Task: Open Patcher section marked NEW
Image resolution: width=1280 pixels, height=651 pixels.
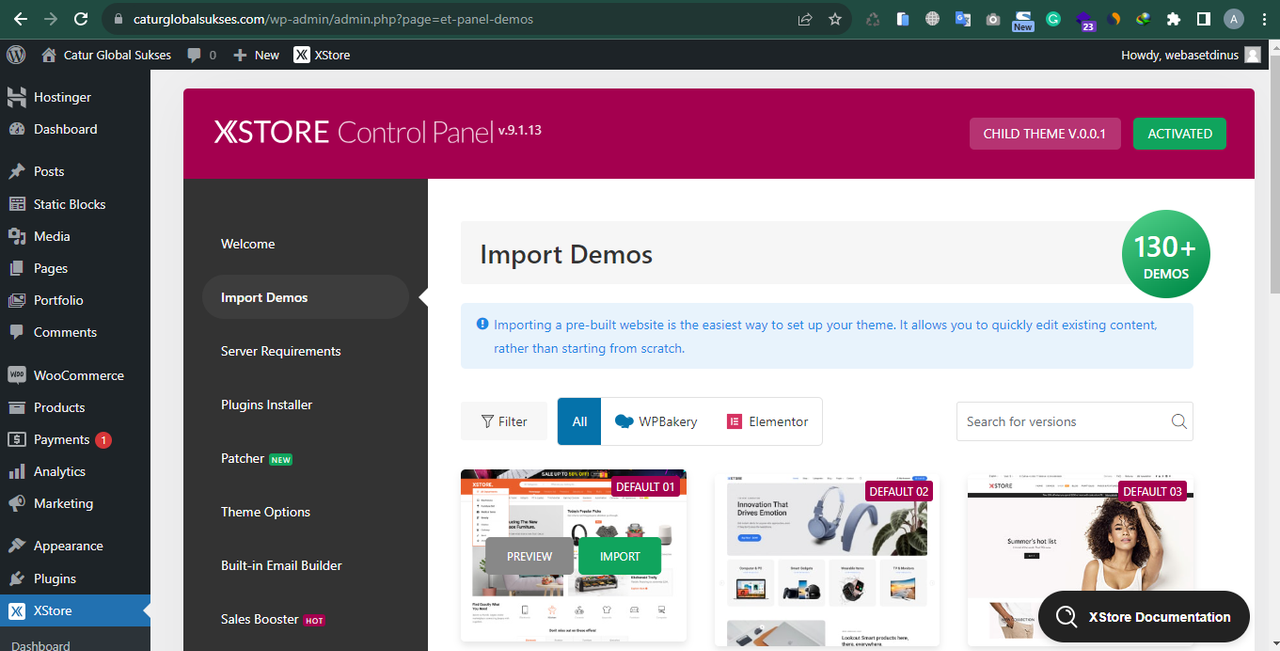Action: (x=256, y=458)
